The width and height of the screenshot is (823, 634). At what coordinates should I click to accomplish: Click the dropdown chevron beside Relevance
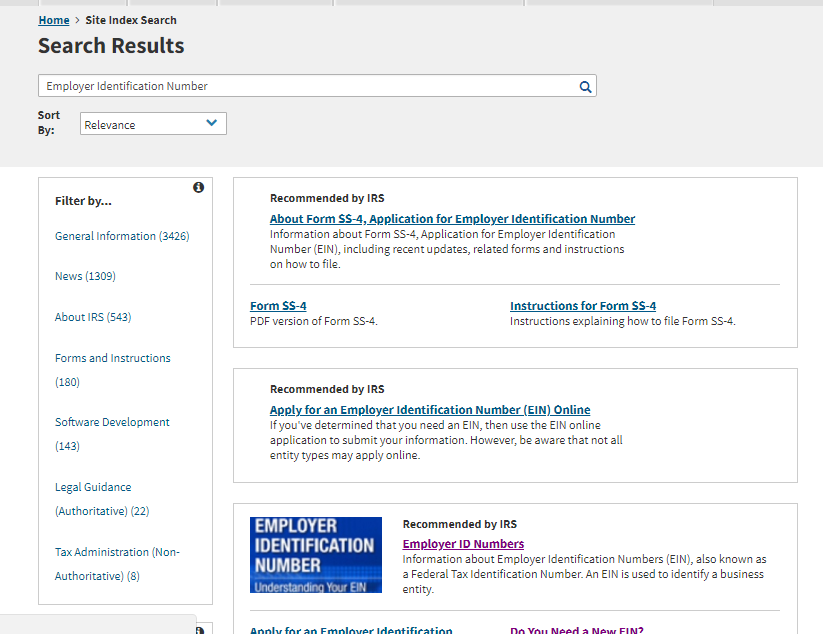coord(211,123)
